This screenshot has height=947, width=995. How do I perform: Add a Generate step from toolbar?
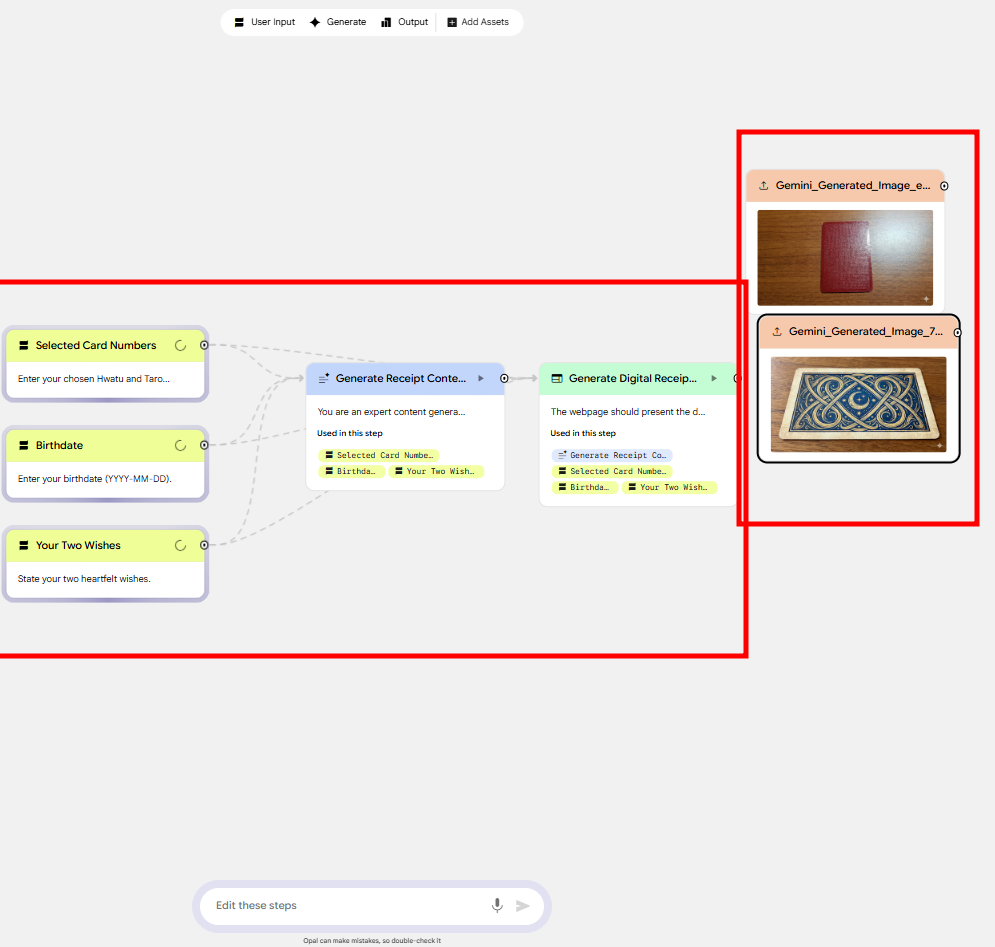tap(338, 22)
